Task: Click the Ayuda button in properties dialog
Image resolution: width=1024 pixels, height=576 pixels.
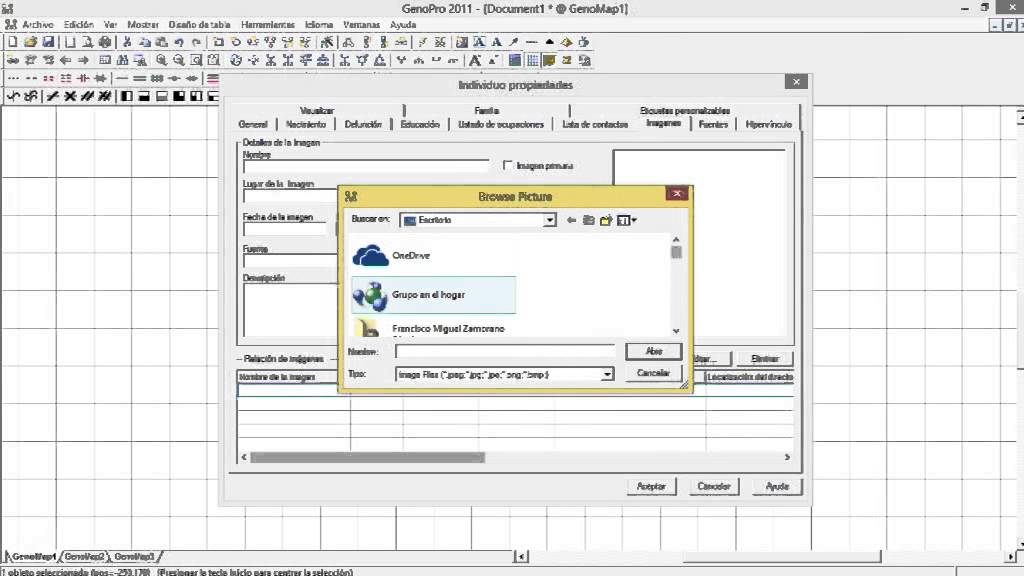Action: (776, 487)
